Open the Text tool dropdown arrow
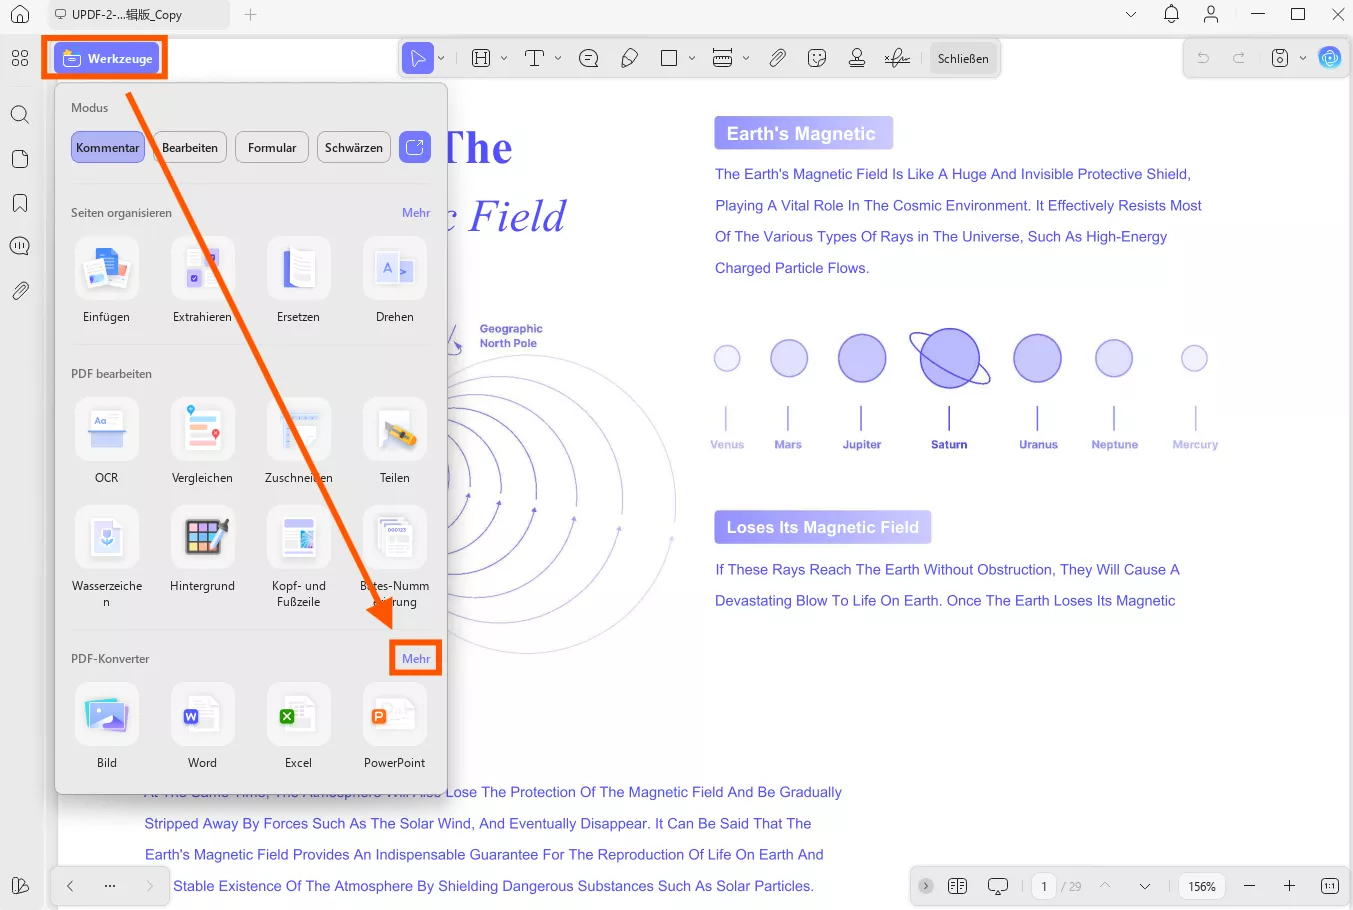The image size is (1353, 910). 557,58
